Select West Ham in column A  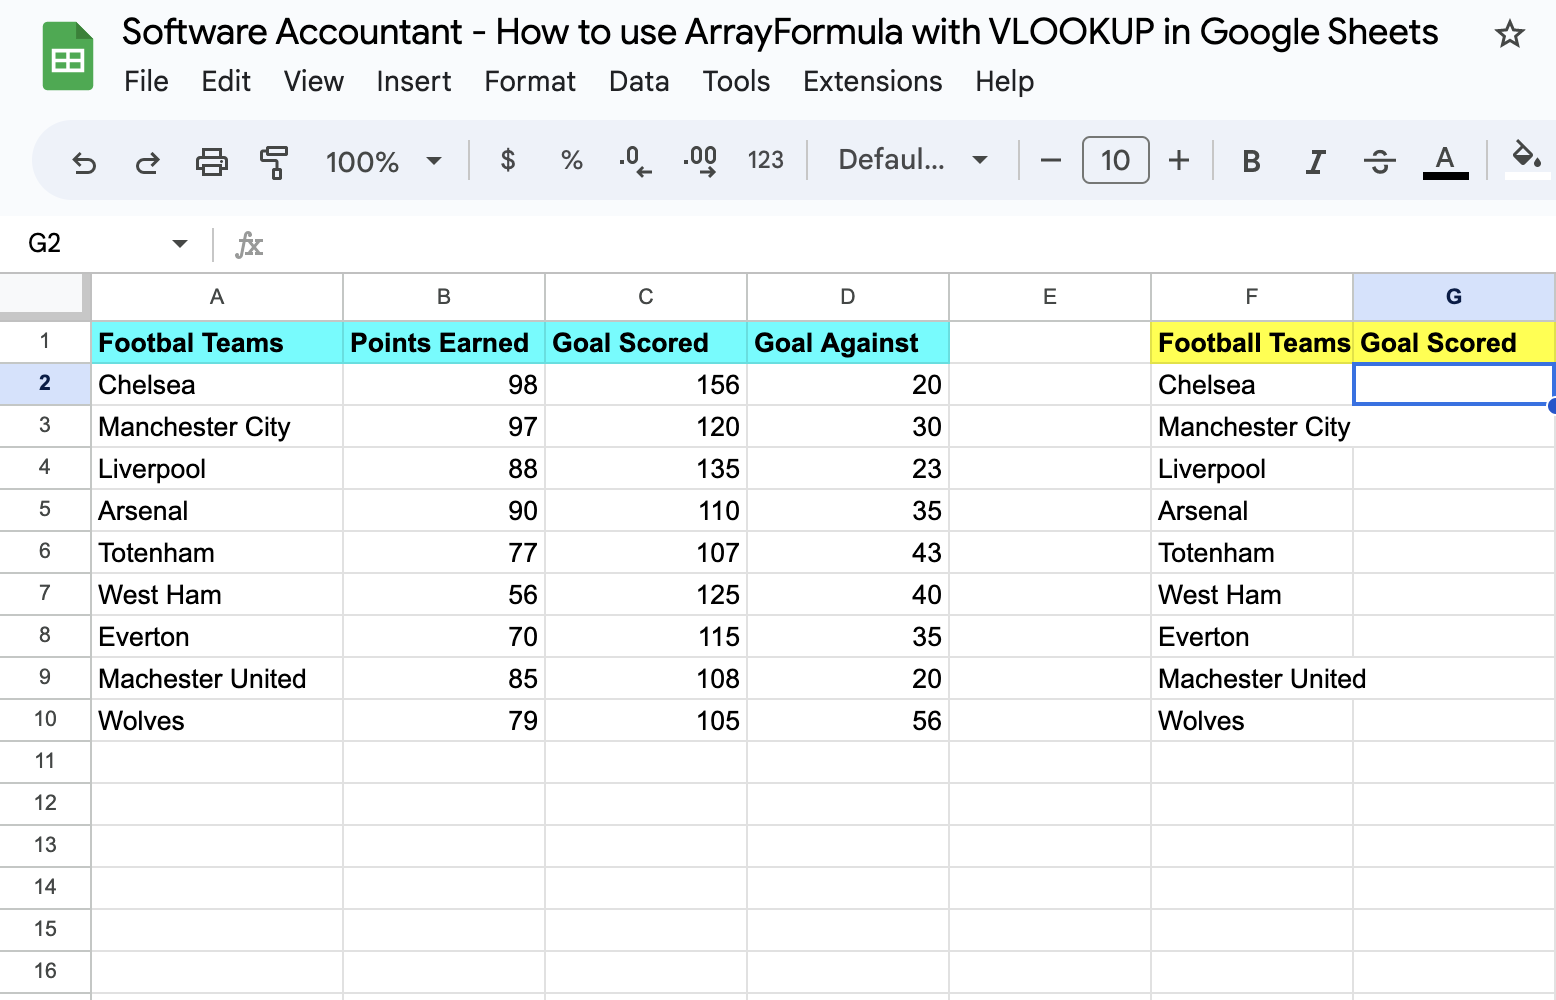point(217,594)
